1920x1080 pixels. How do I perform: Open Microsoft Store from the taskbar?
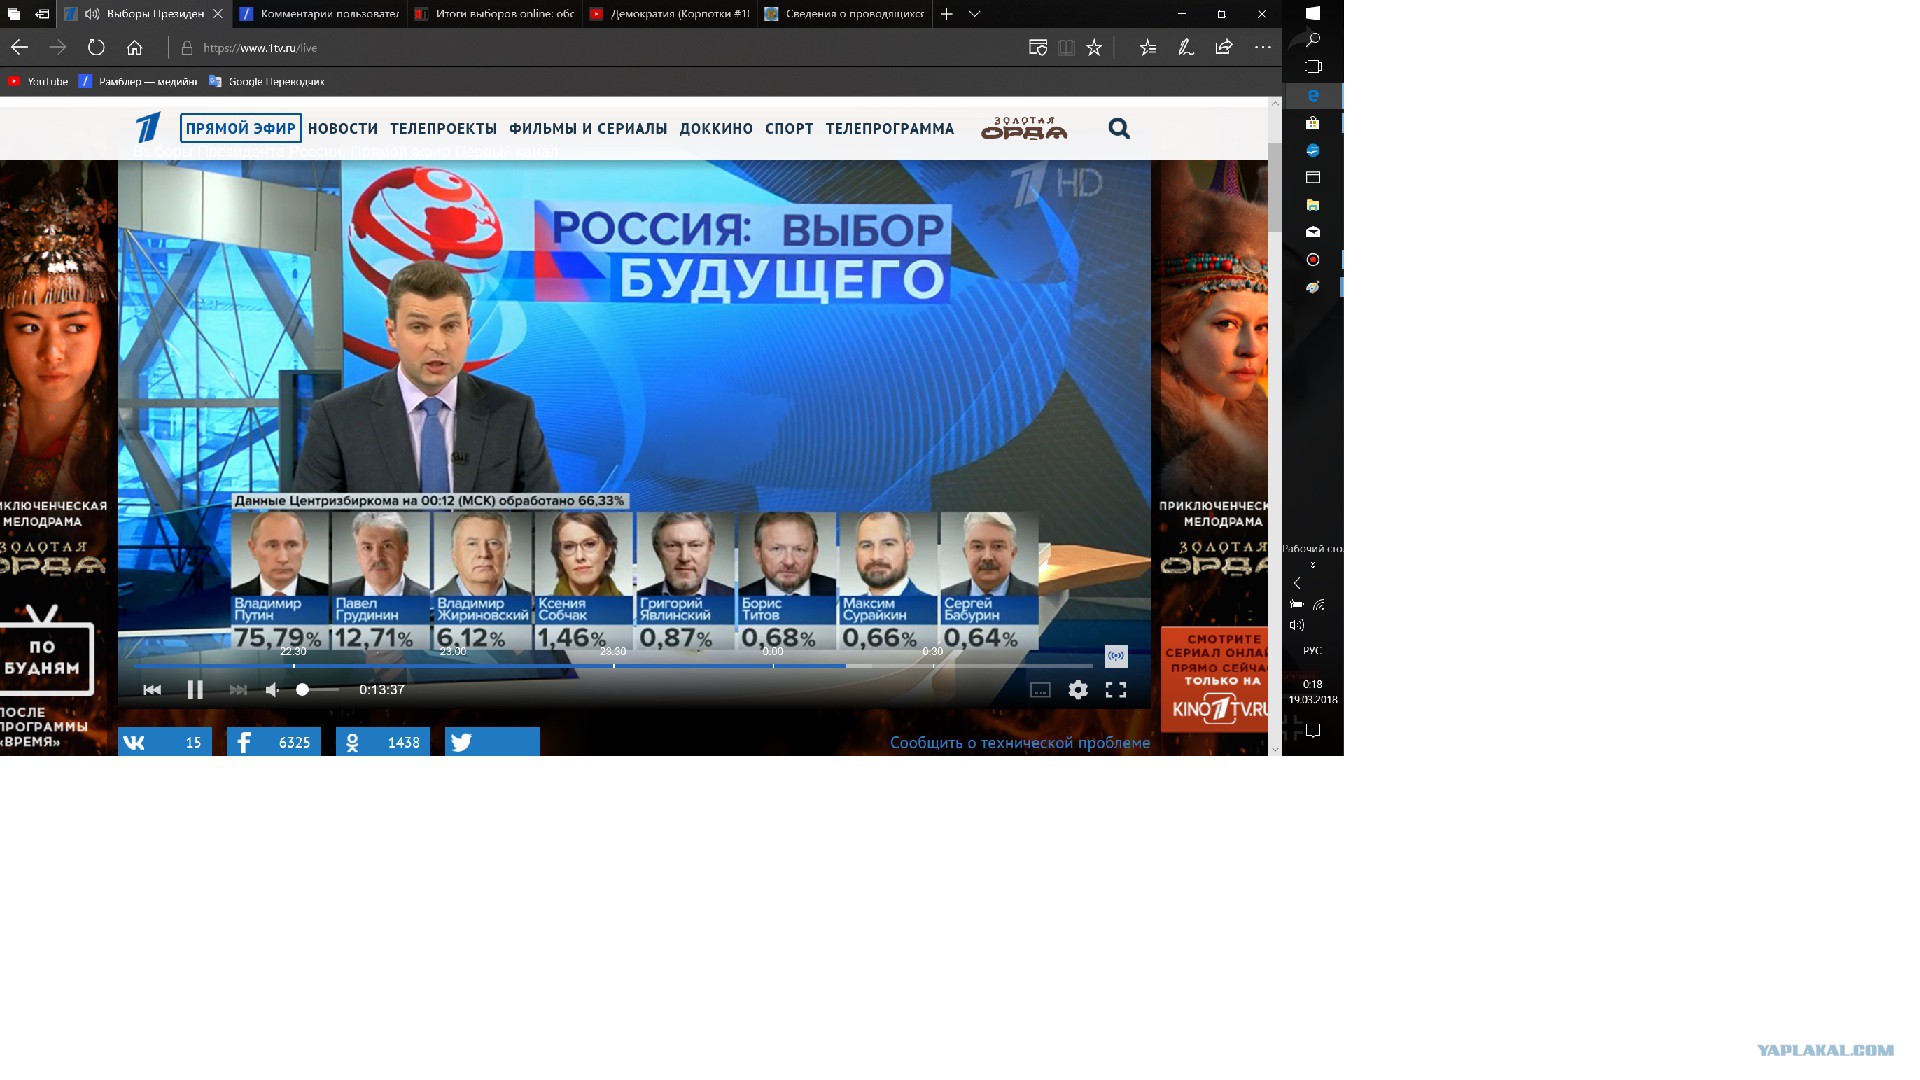(1313, 123)
